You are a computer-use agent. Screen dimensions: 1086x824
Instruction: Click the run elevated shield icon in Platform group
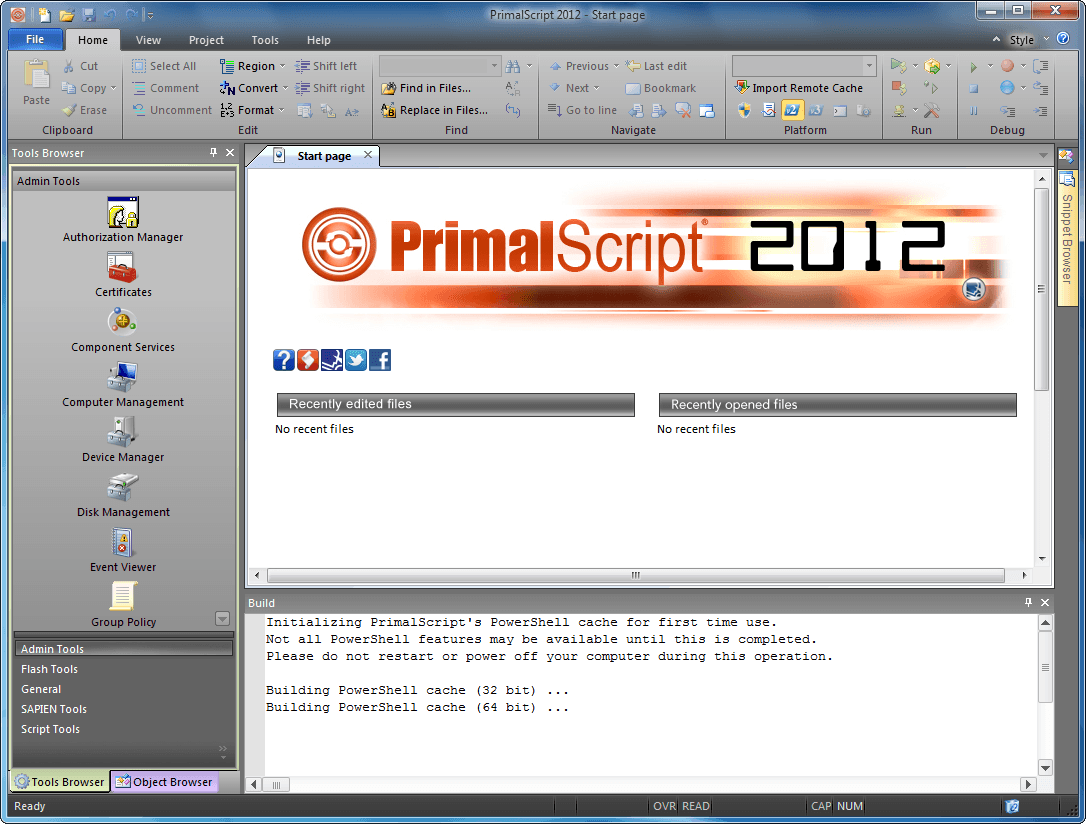[x=745, y=111]
